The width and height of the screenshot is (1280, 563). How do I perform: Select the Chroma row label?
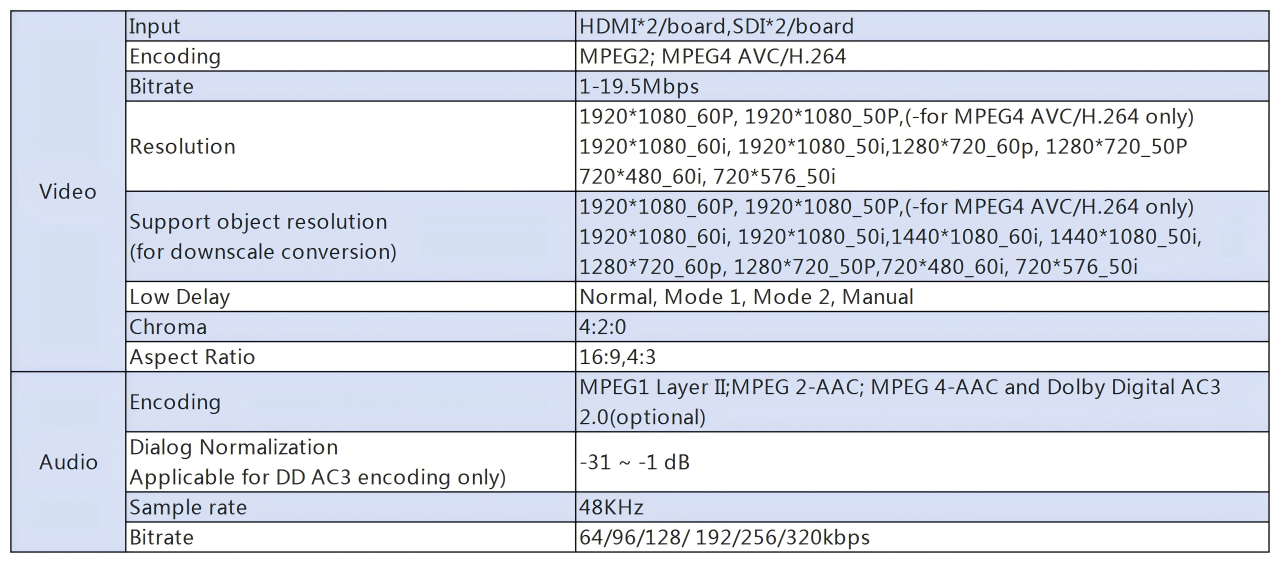[168, 327]
